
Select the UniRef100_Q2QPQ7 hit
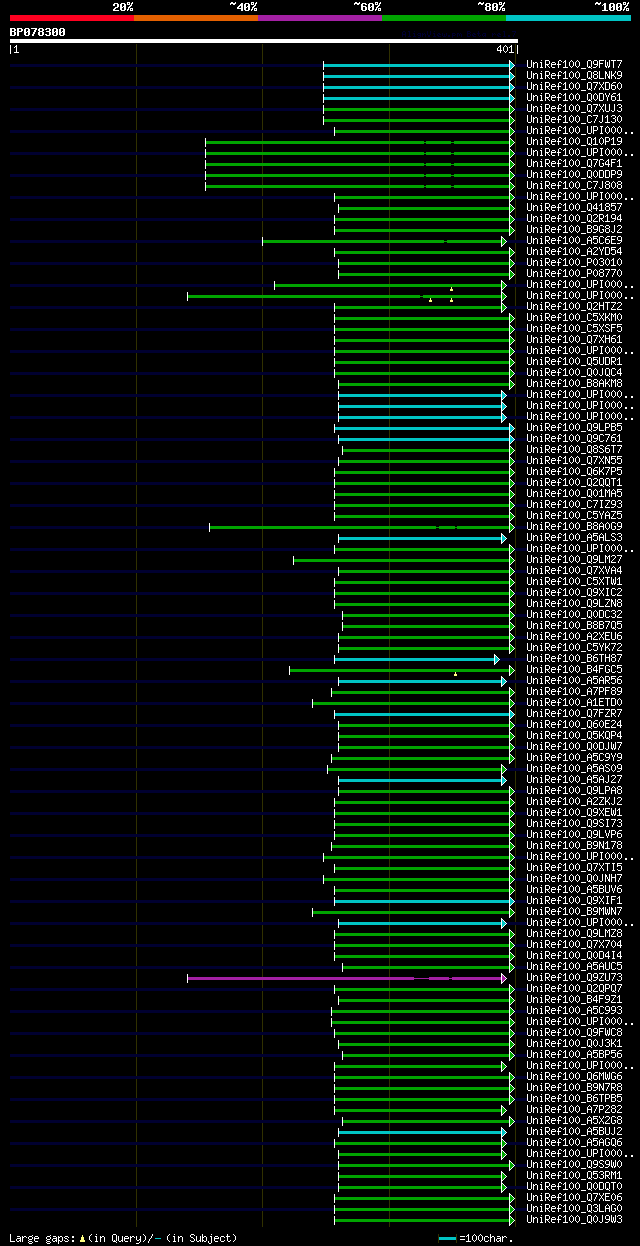574,988
